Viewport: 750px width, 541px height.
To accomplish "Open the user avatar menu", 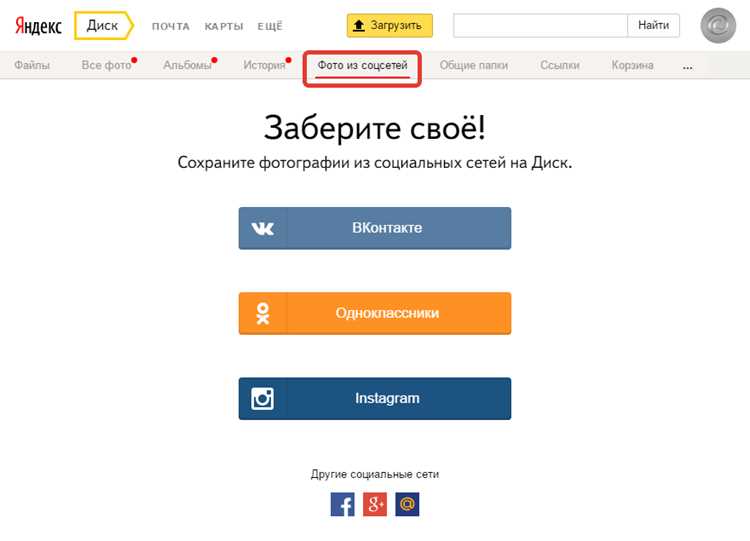I will click(x=718, y=26).
